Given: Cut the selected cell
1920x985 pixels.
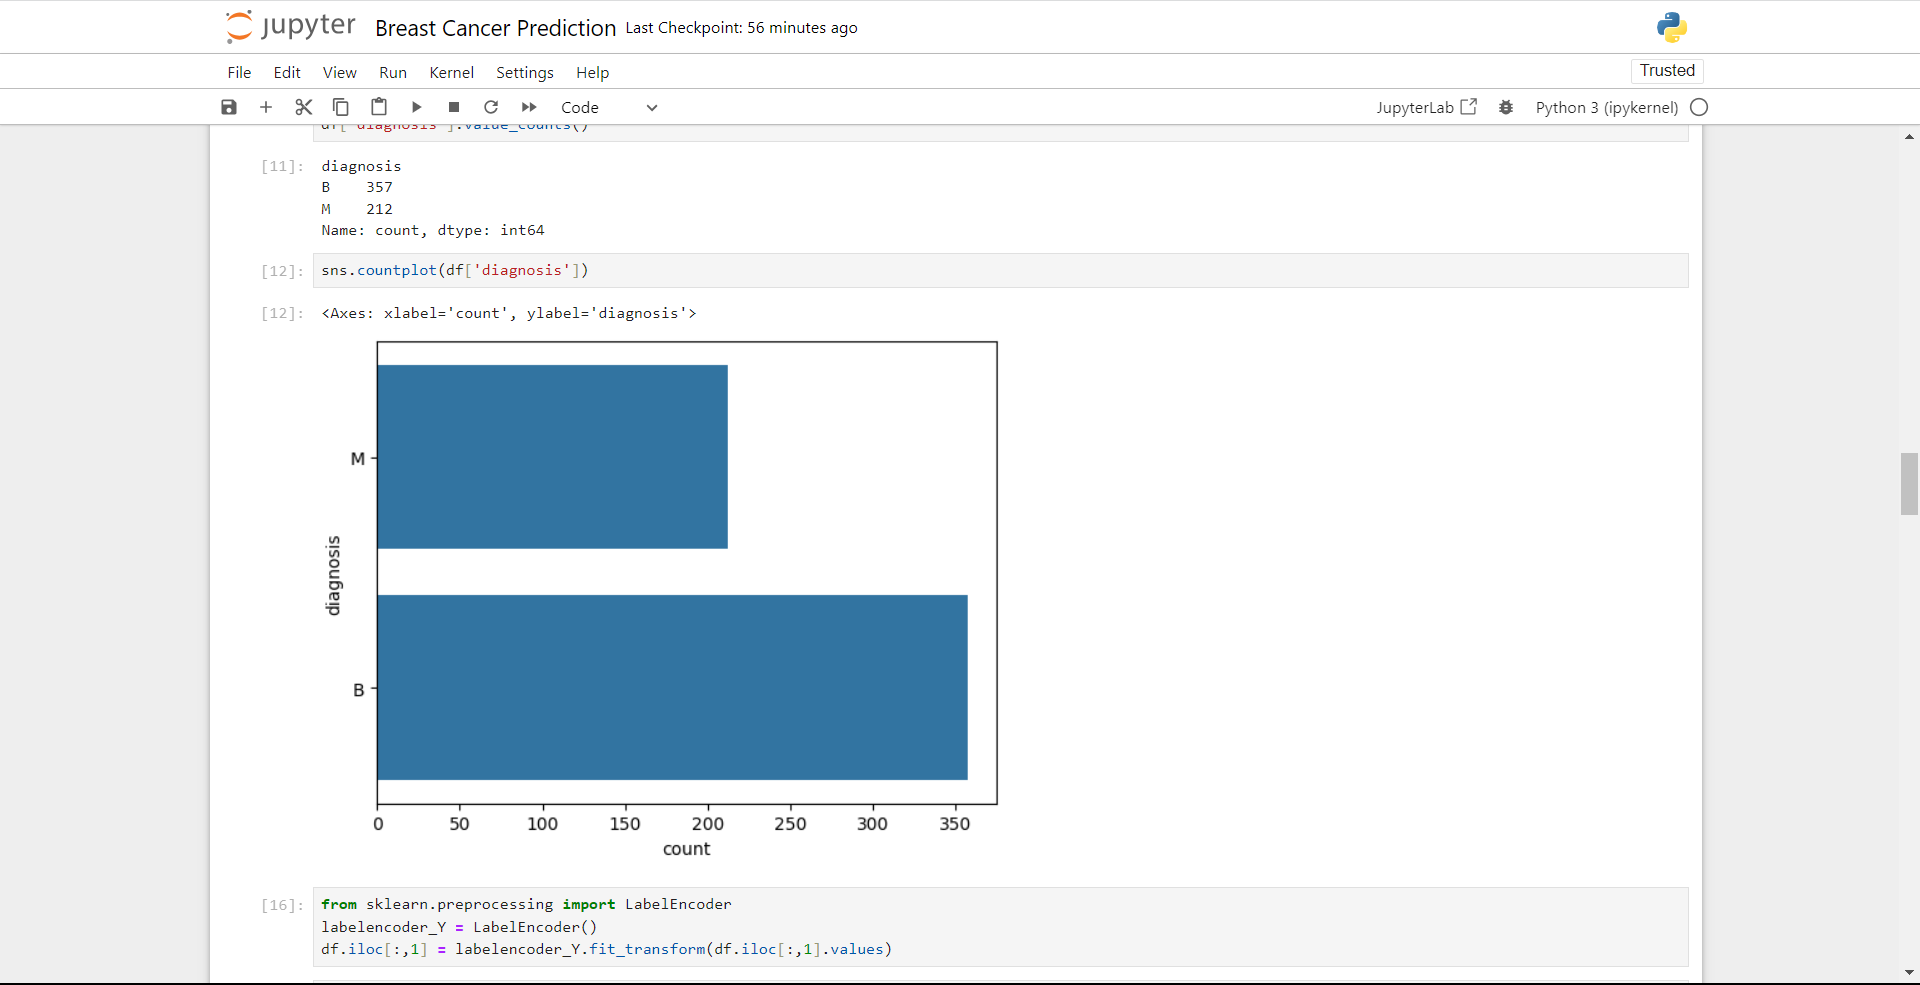Looking at the screenshot, I should click(x=303, y=107).
